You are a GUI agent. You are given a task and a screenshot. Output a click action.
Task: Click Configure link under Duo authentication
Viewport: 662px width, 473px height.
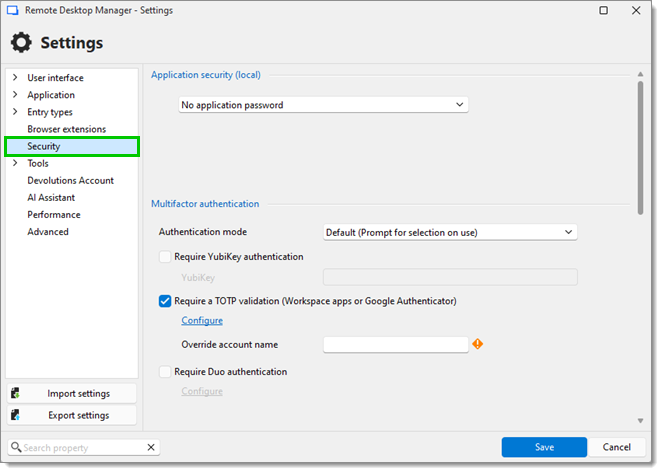202,391
